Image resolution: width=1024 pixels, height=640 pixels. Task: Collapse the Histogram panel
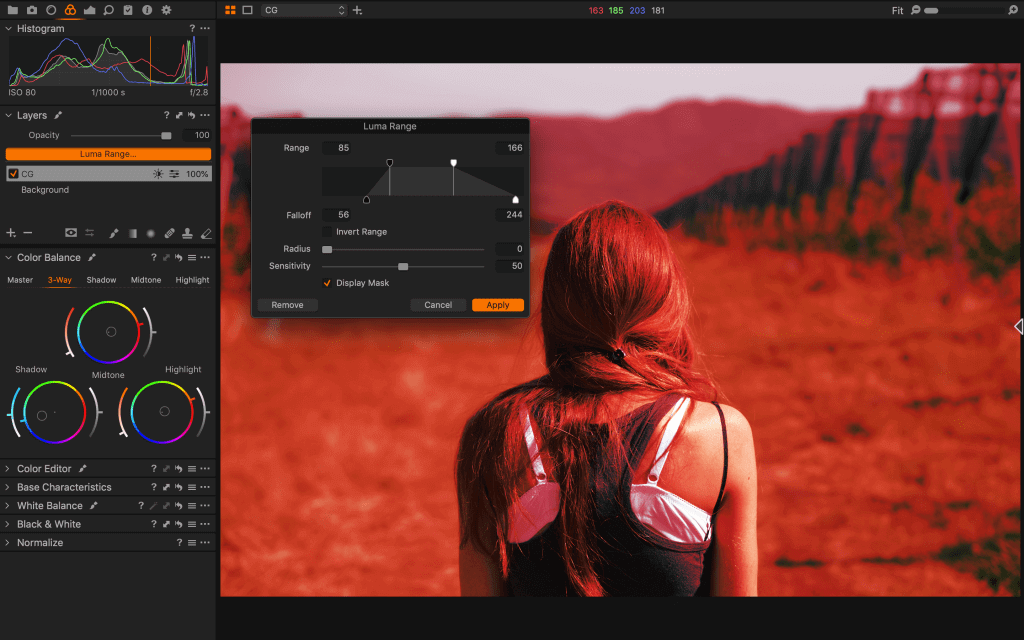(x=8, y=28)
